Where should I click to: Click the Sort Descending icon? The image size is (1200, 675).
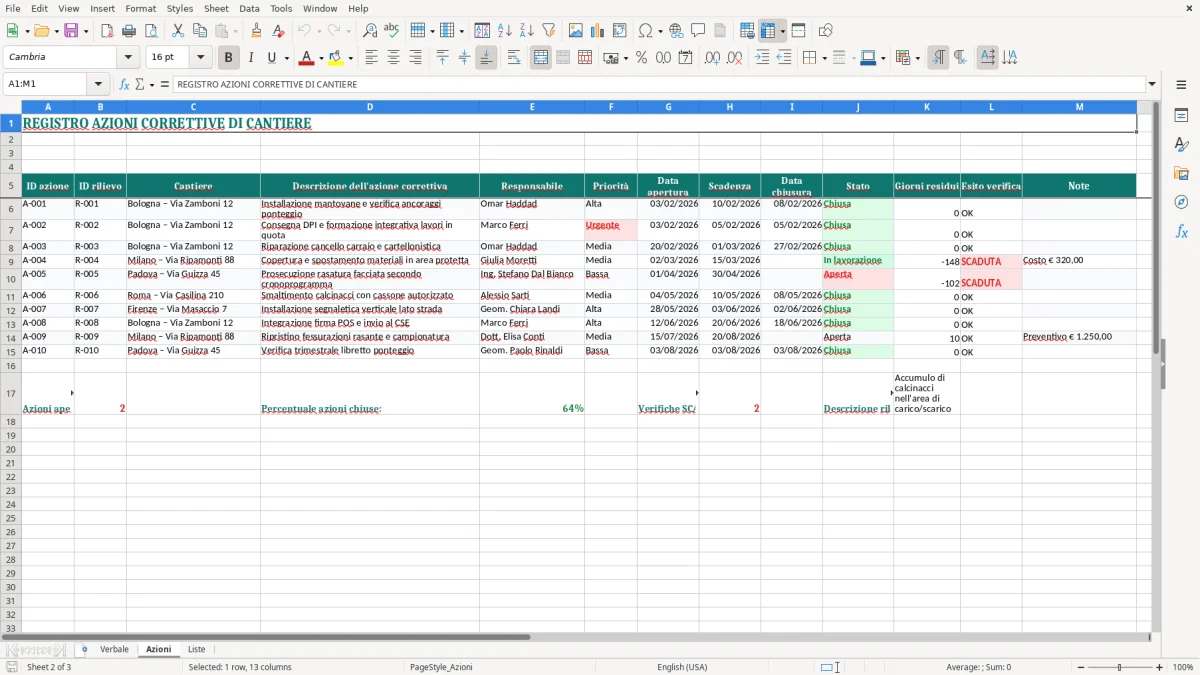click(x=527, y=31)
